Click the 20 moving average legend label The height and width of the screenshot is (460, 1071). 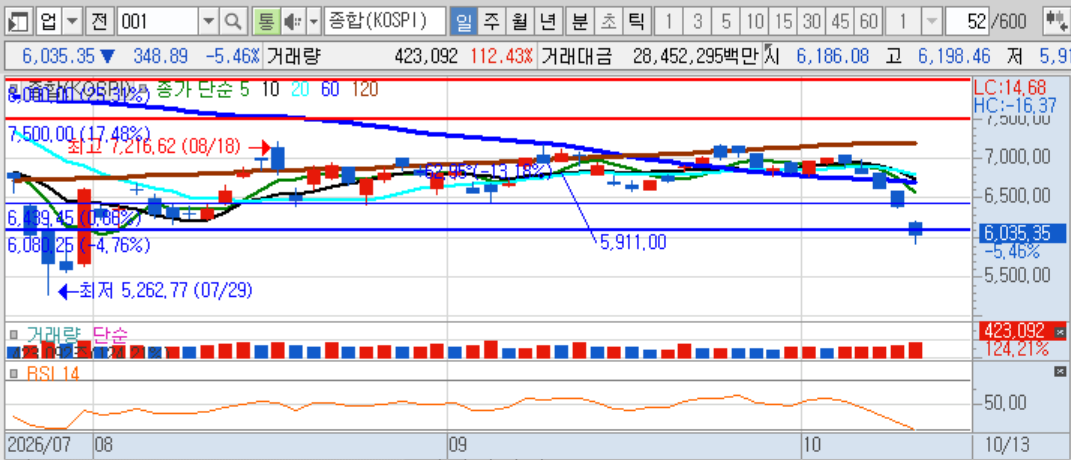click(301, 89)
